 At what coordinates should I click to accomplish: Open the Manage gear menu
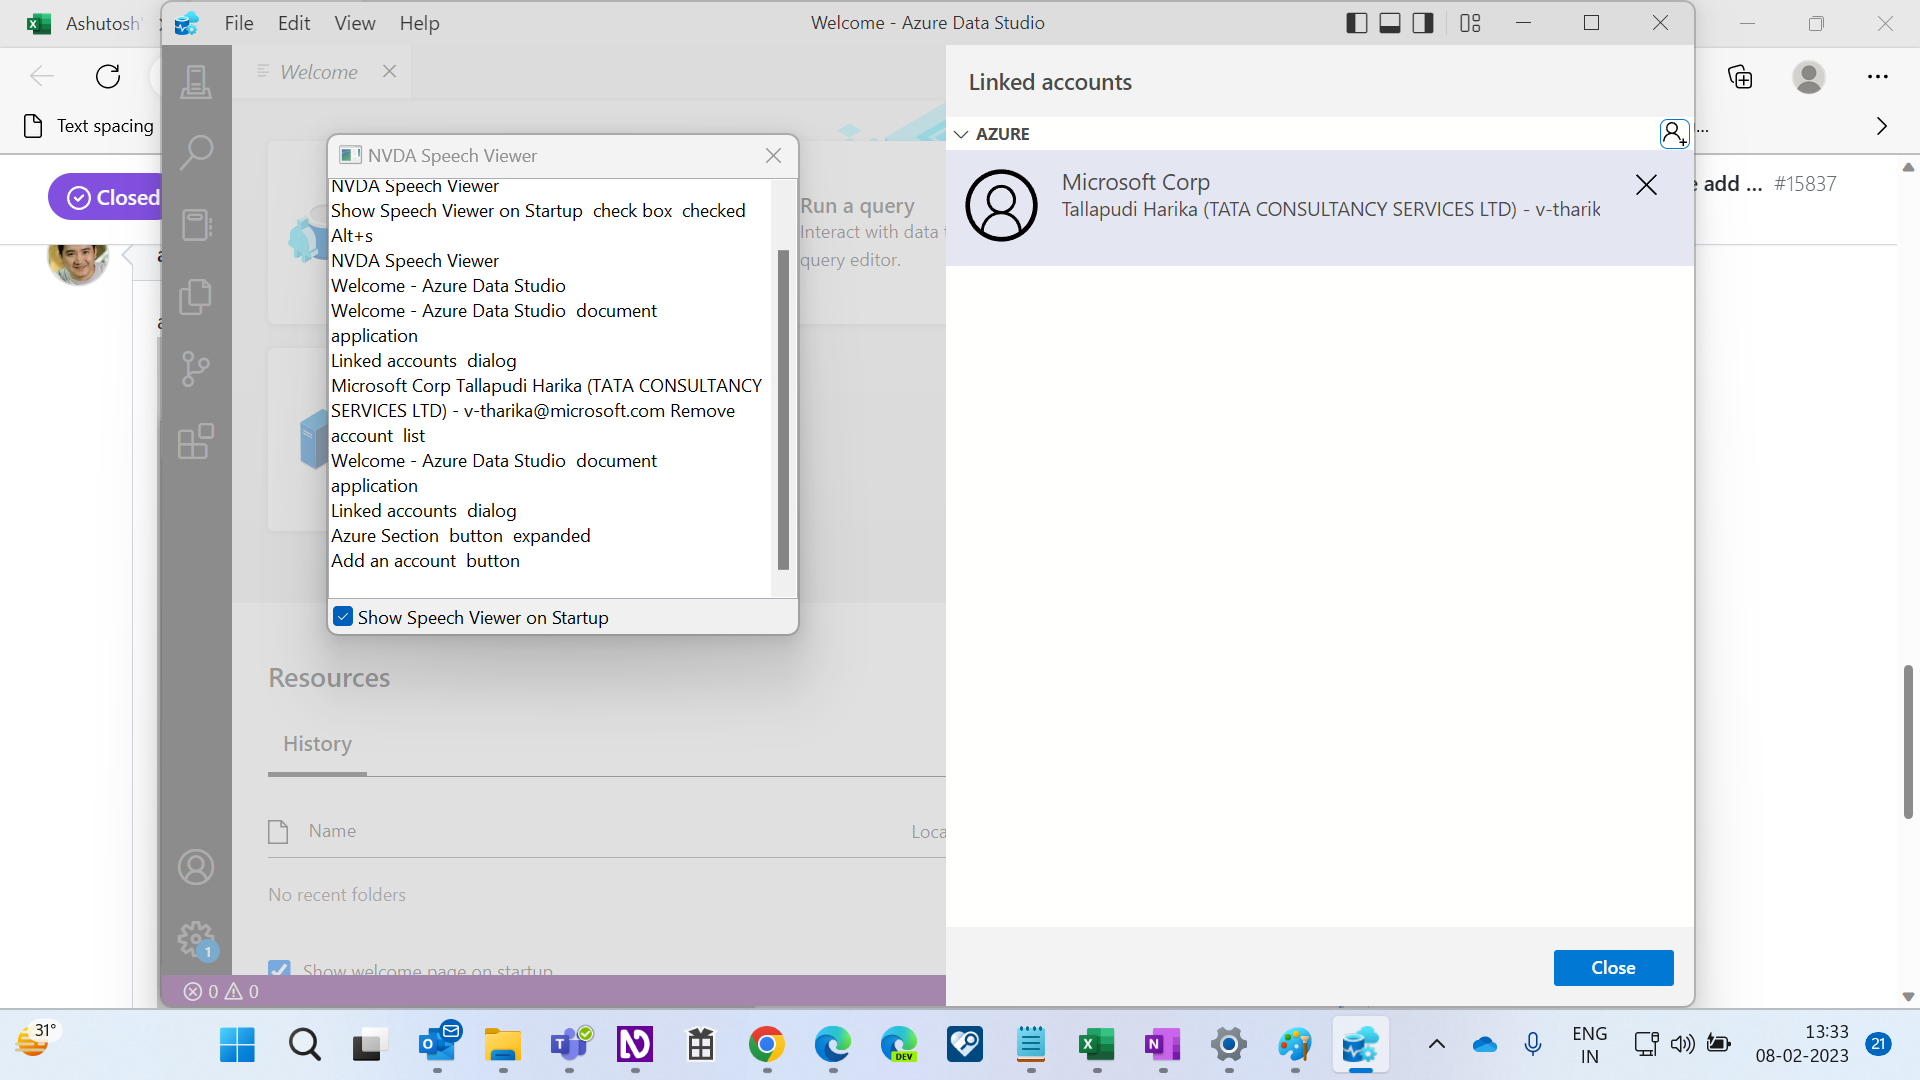tap(196, 938)
